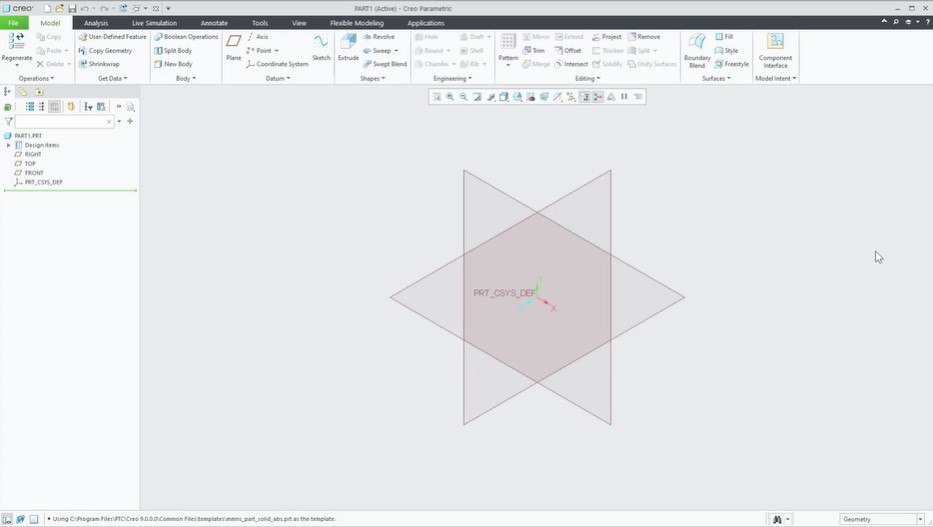Click the datum Axis tool
Image resolution: width=933 pixels, height=527 pixels.
click(258, 37)
